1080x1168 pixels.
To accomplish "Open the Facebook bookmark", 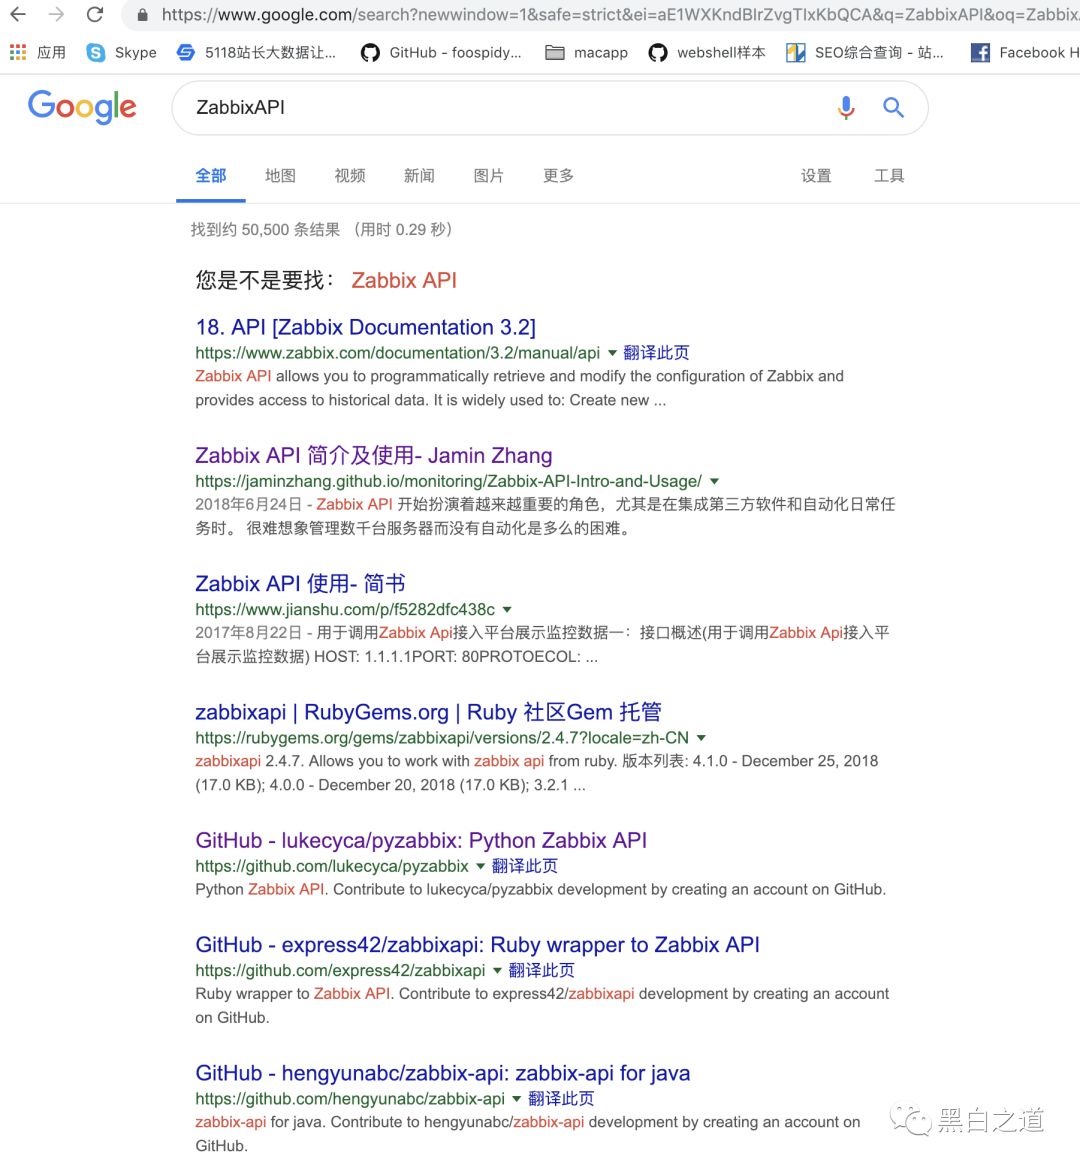I will tap(1025, 52).
